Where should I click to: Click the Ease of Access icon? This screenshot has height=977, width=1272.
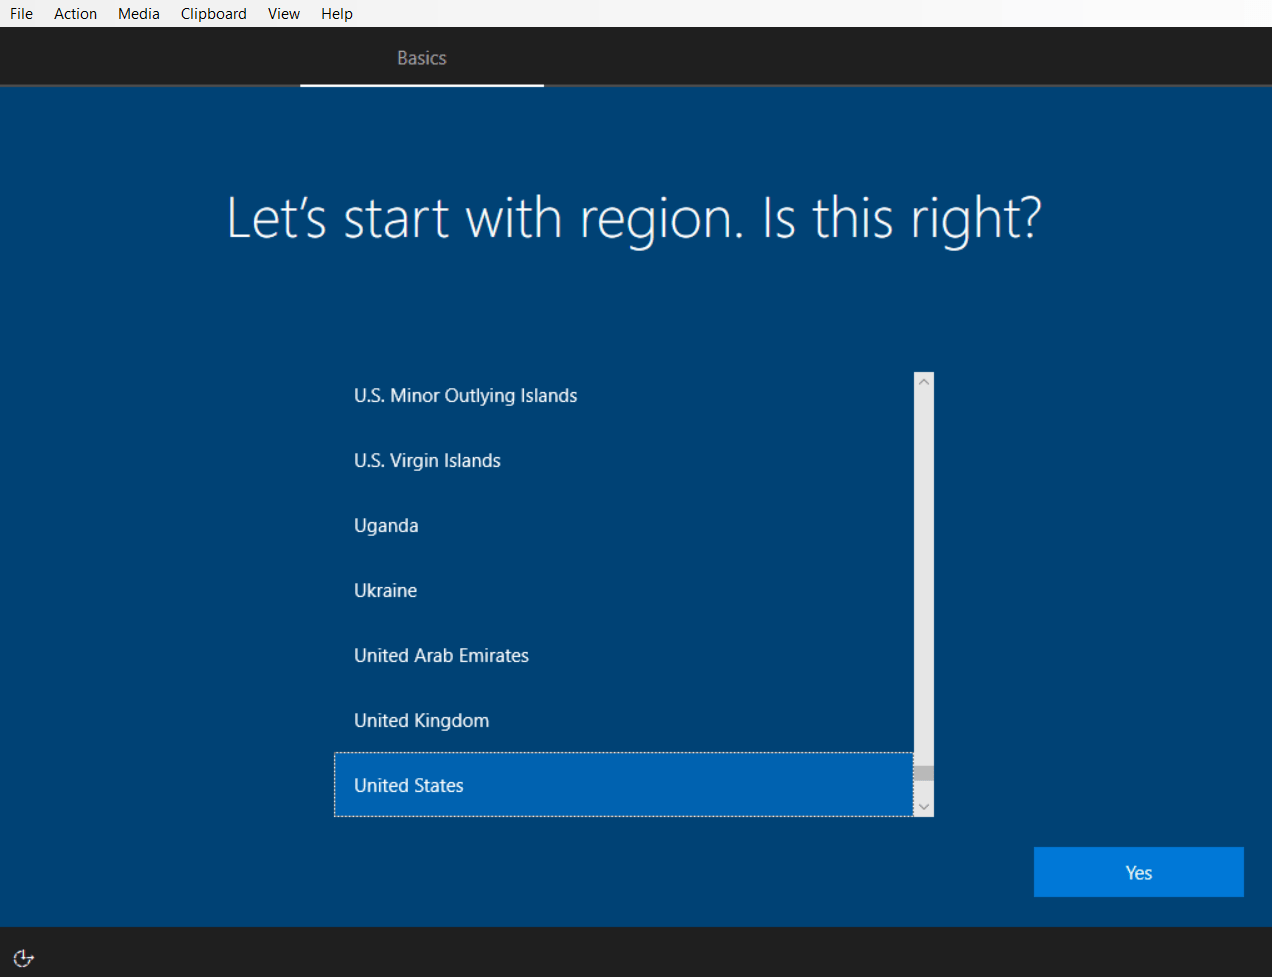(23, 958)
